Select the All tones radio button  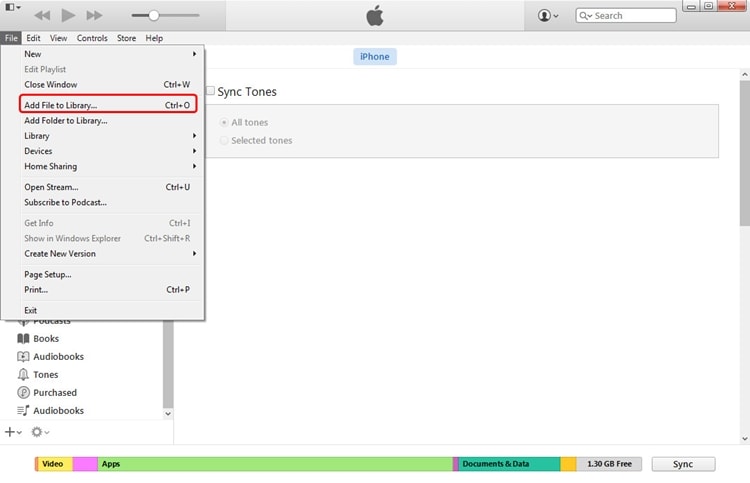click(223, 122)
